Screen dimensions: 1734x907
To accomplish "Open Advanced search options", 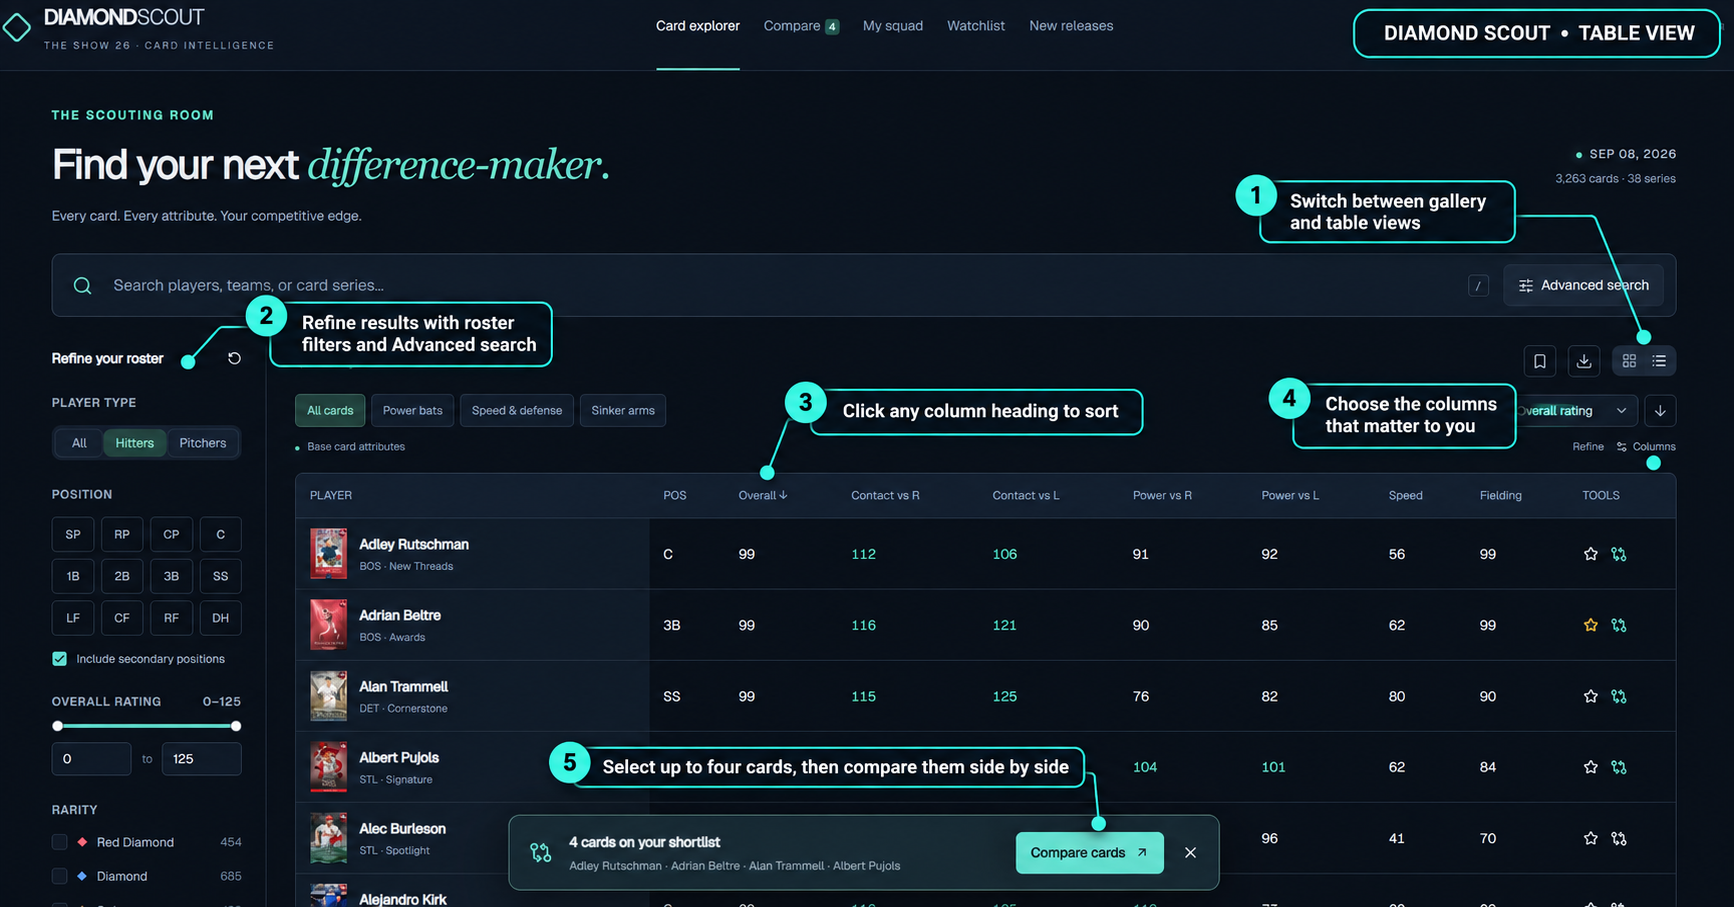I will click(1584, 286).
